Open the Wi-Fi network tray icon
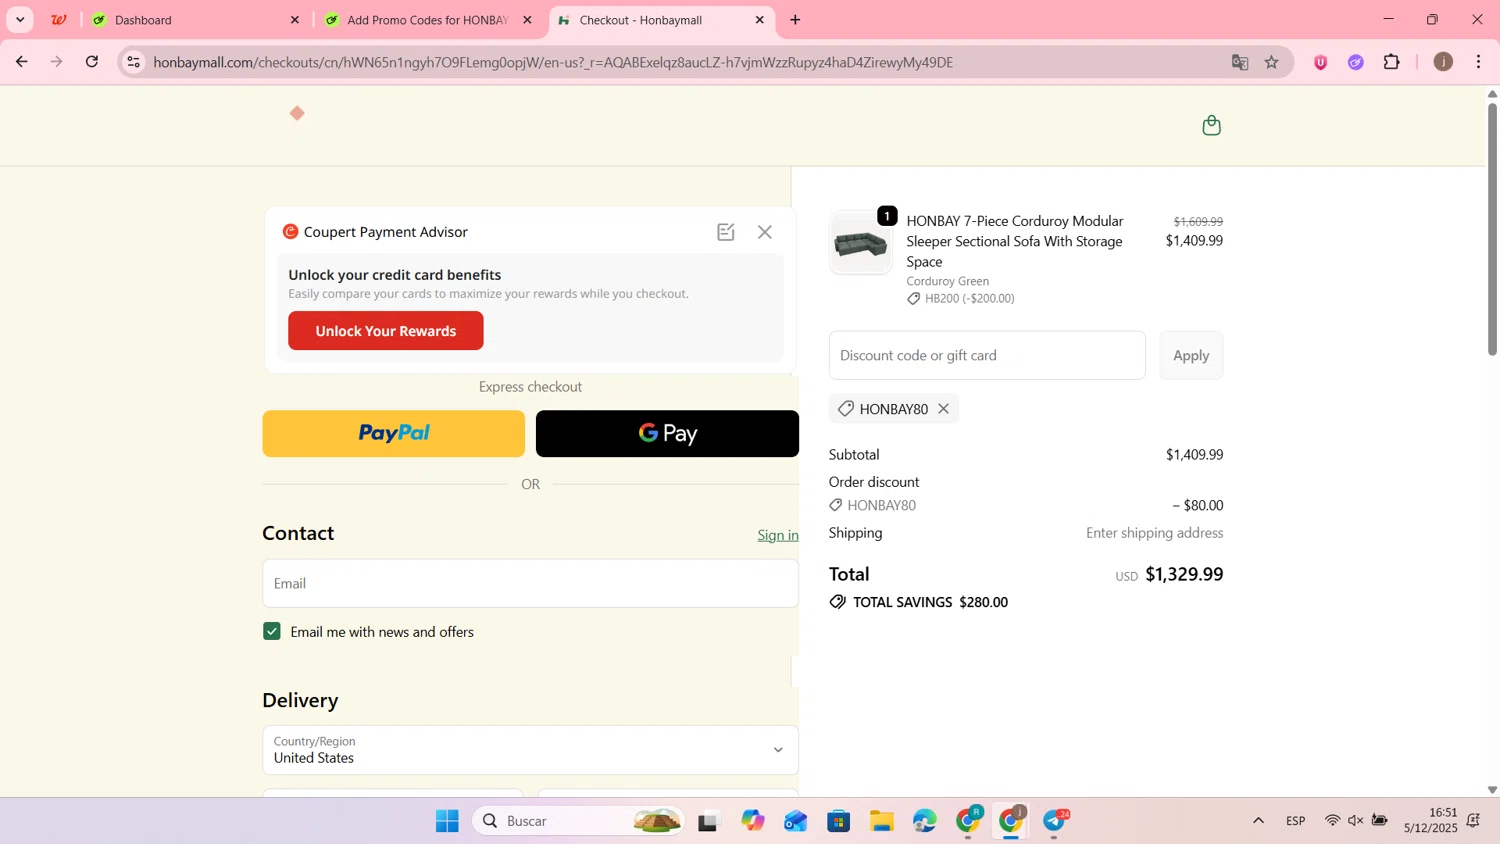Screen dimensions: 1500x844 1332,821
